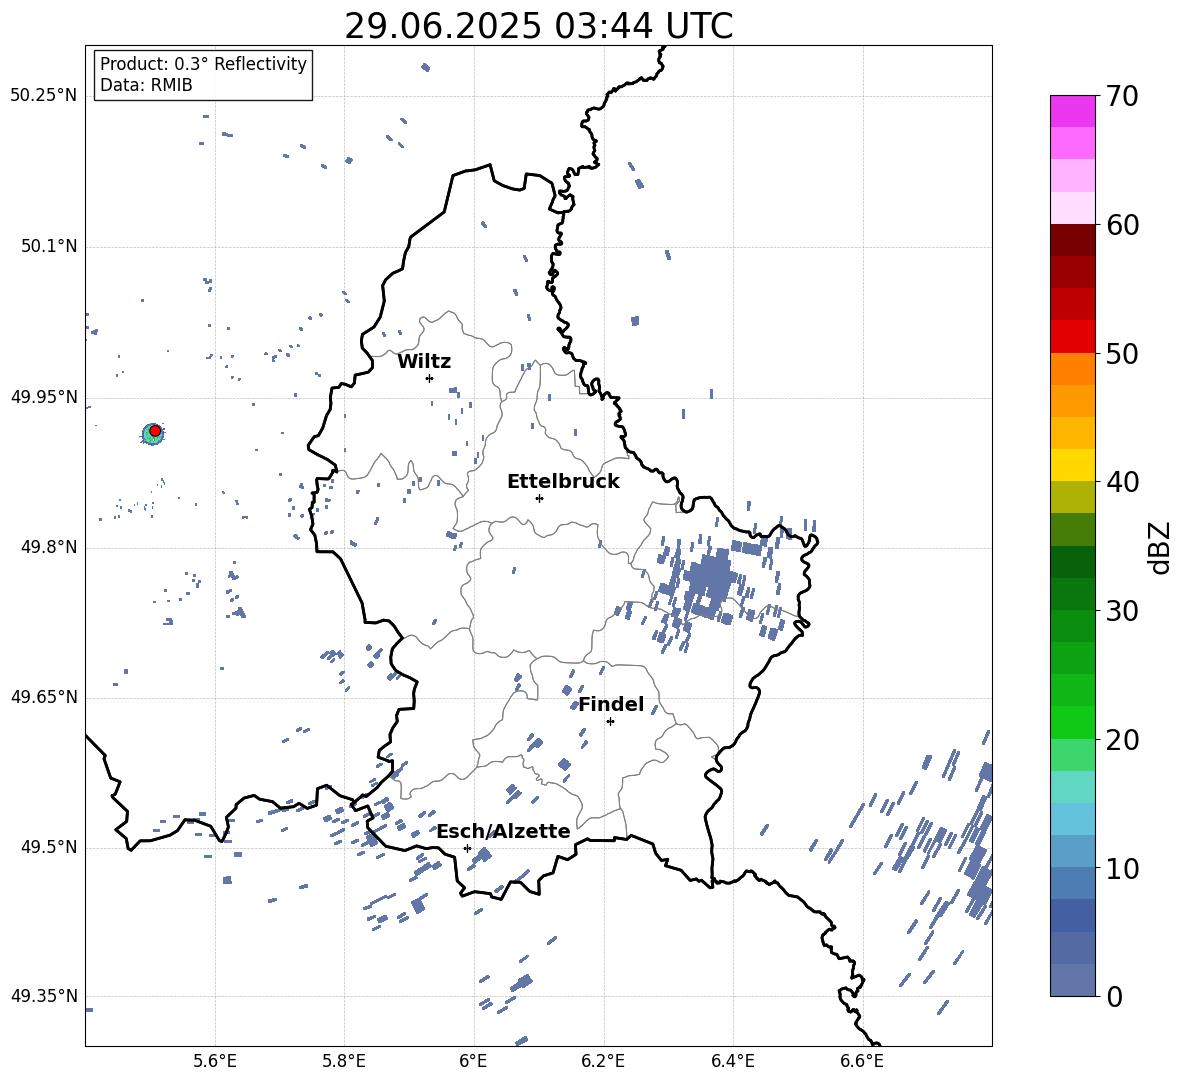The image size is (1184, 1081).
Task: Click the Ettelbruck city label
Action: point(563,482)
